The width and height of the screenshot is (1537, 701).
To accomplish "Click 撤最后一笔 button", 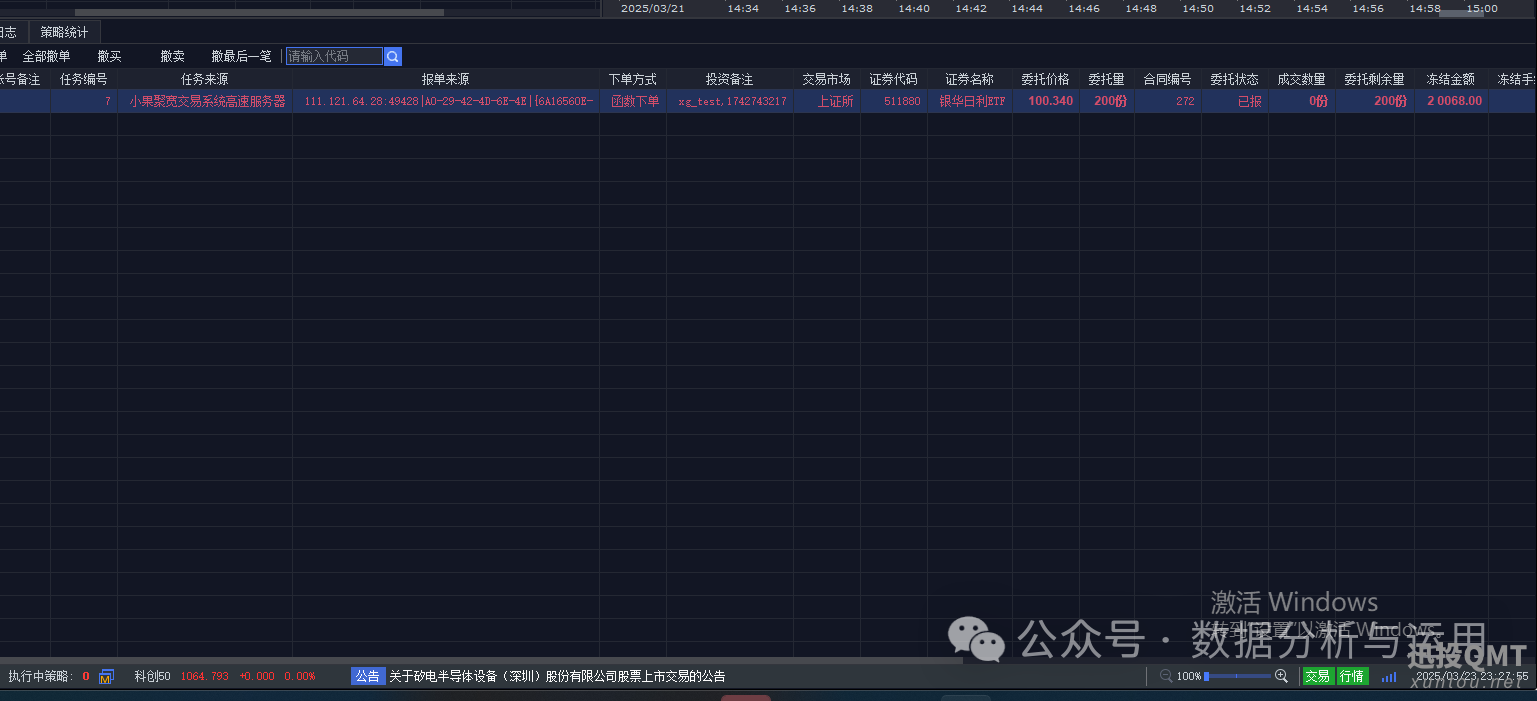I will coord(241,57).
